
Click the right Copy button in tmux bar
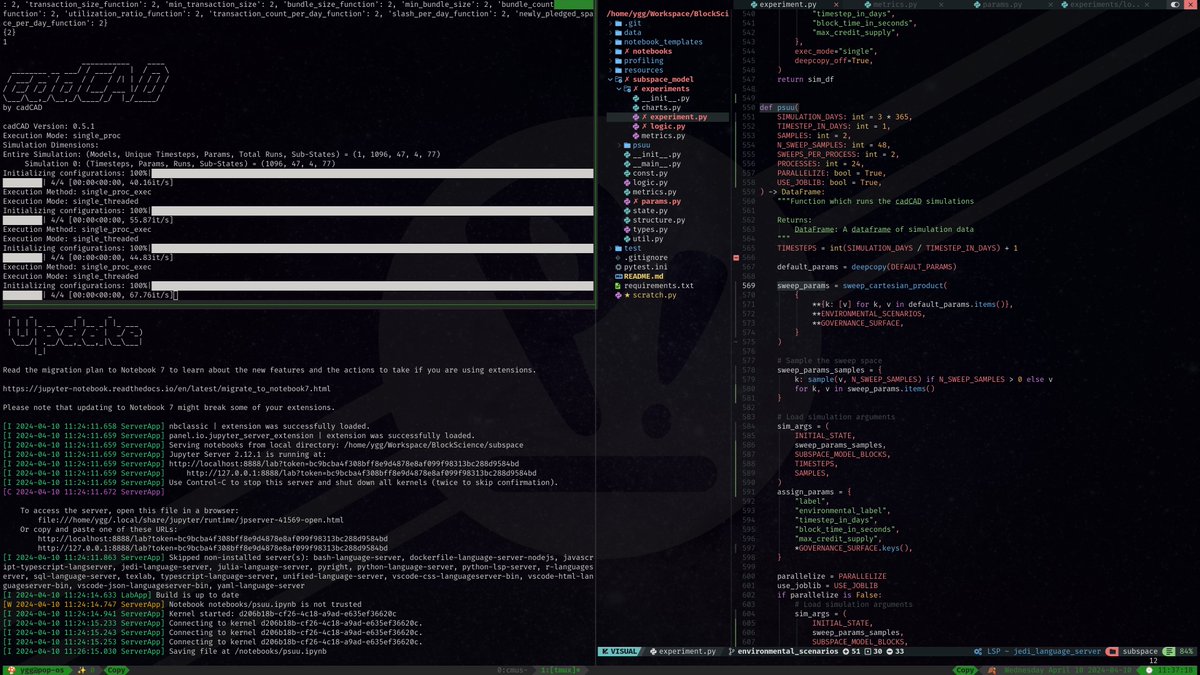(964, 670)
